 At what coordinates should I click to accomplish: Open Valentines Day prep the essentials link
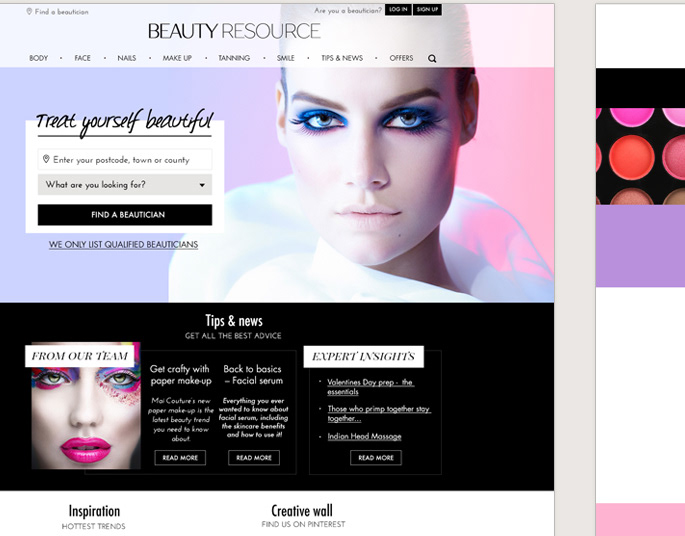[370, 387]
